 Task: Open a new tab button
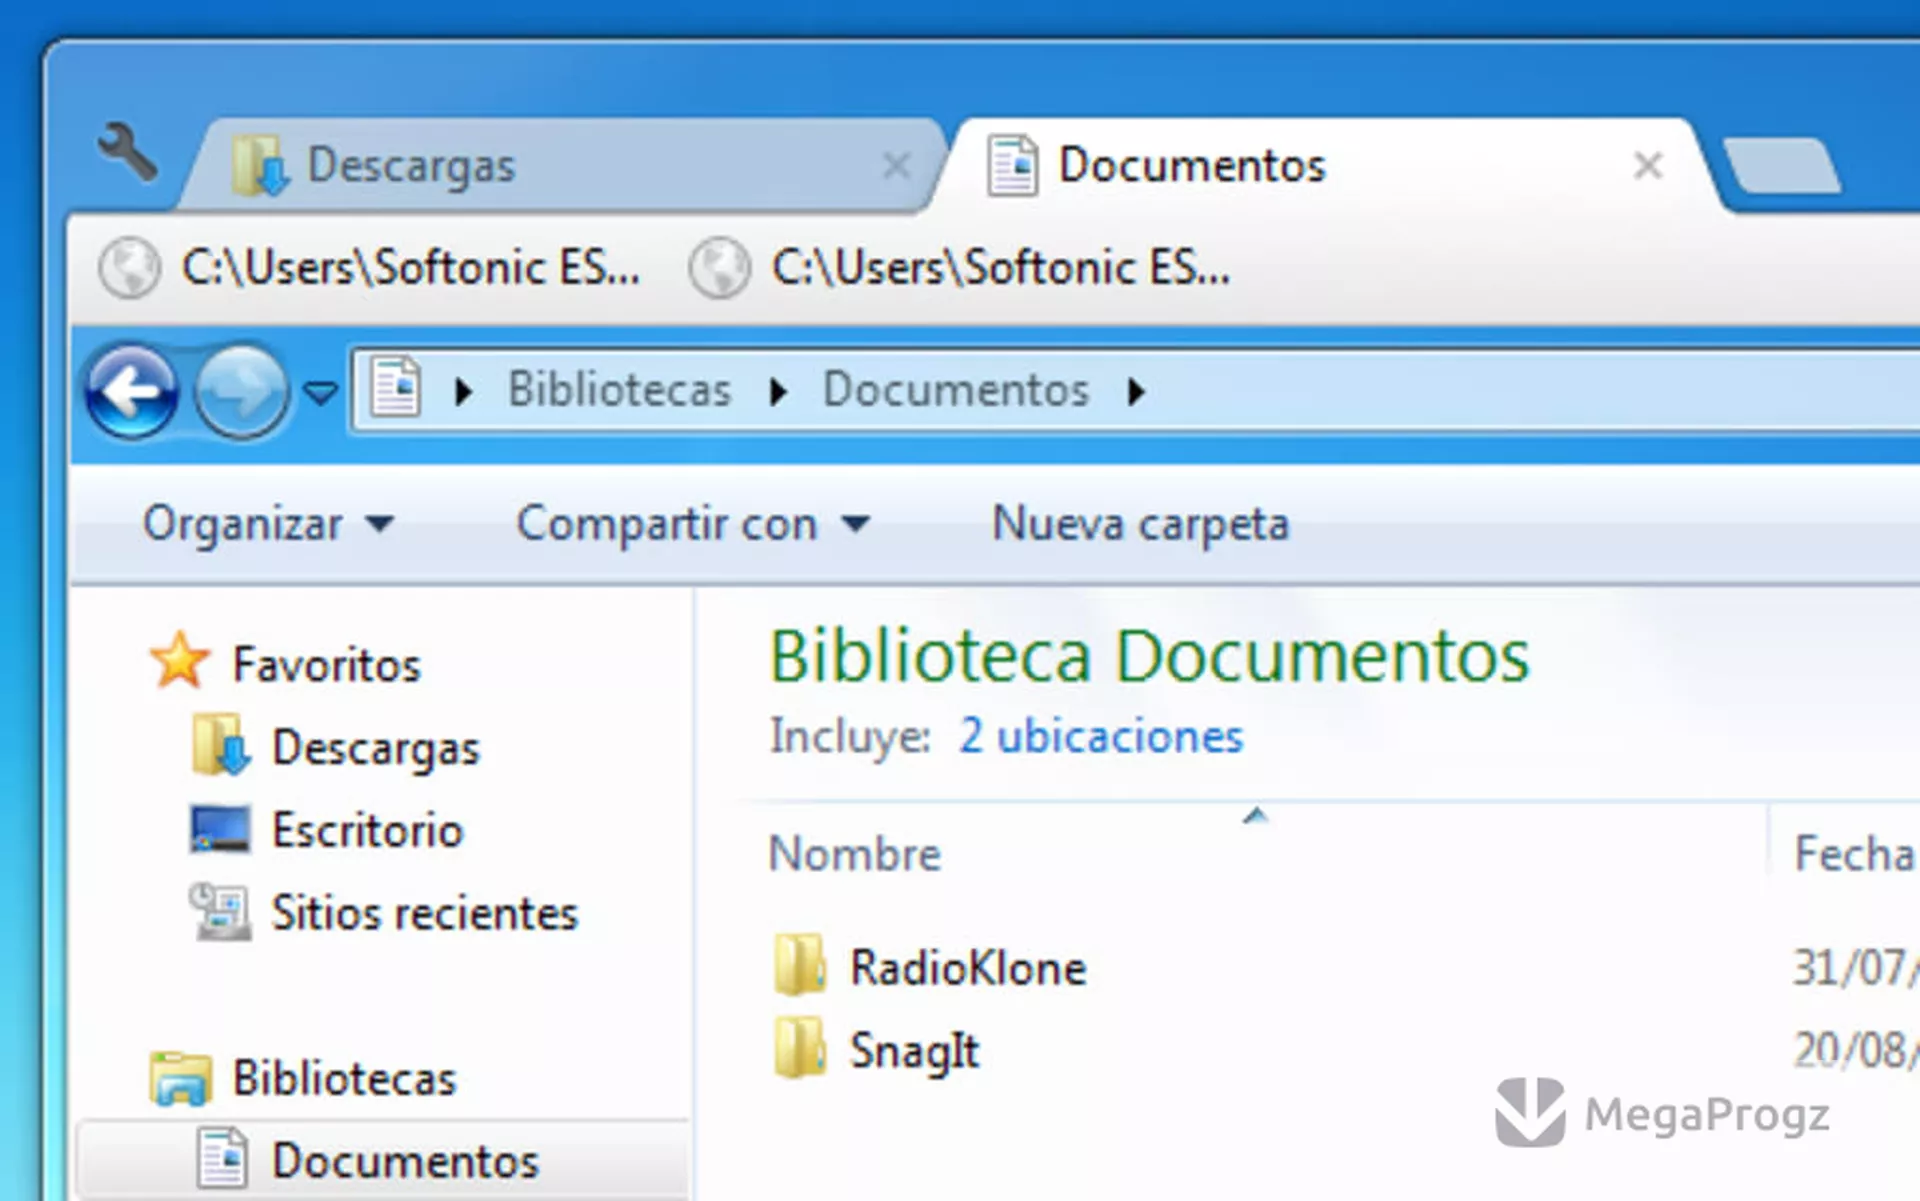coord(1782,165)
